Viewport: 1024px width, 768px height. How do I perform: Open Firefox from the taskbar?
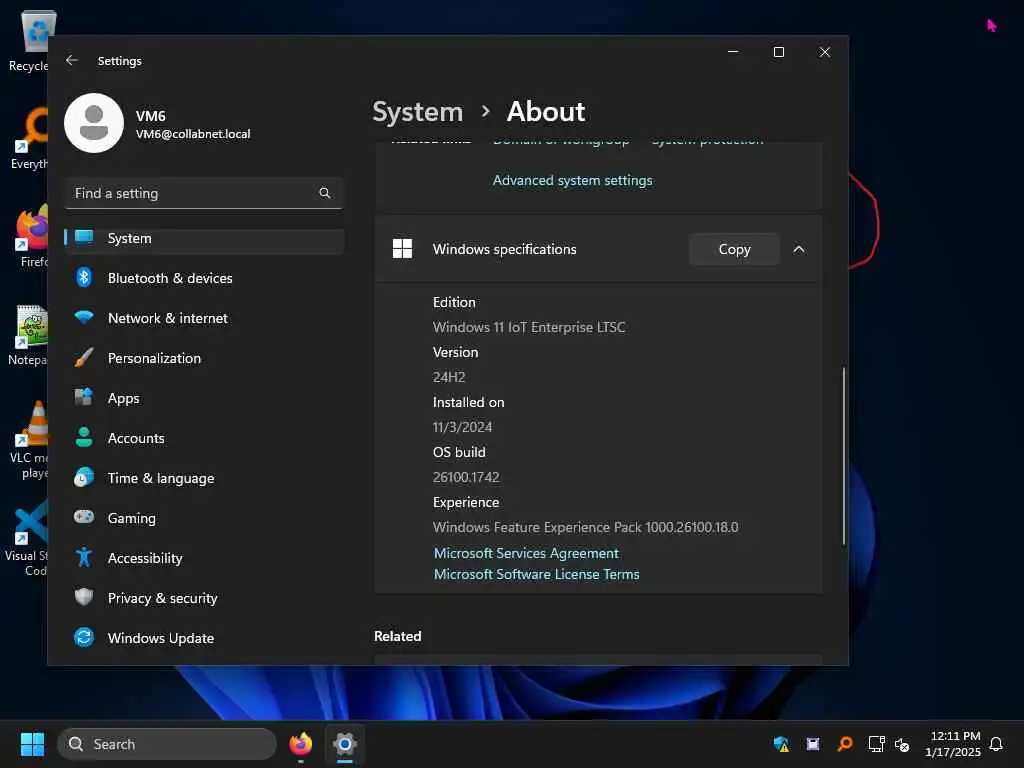pos(300,744)
